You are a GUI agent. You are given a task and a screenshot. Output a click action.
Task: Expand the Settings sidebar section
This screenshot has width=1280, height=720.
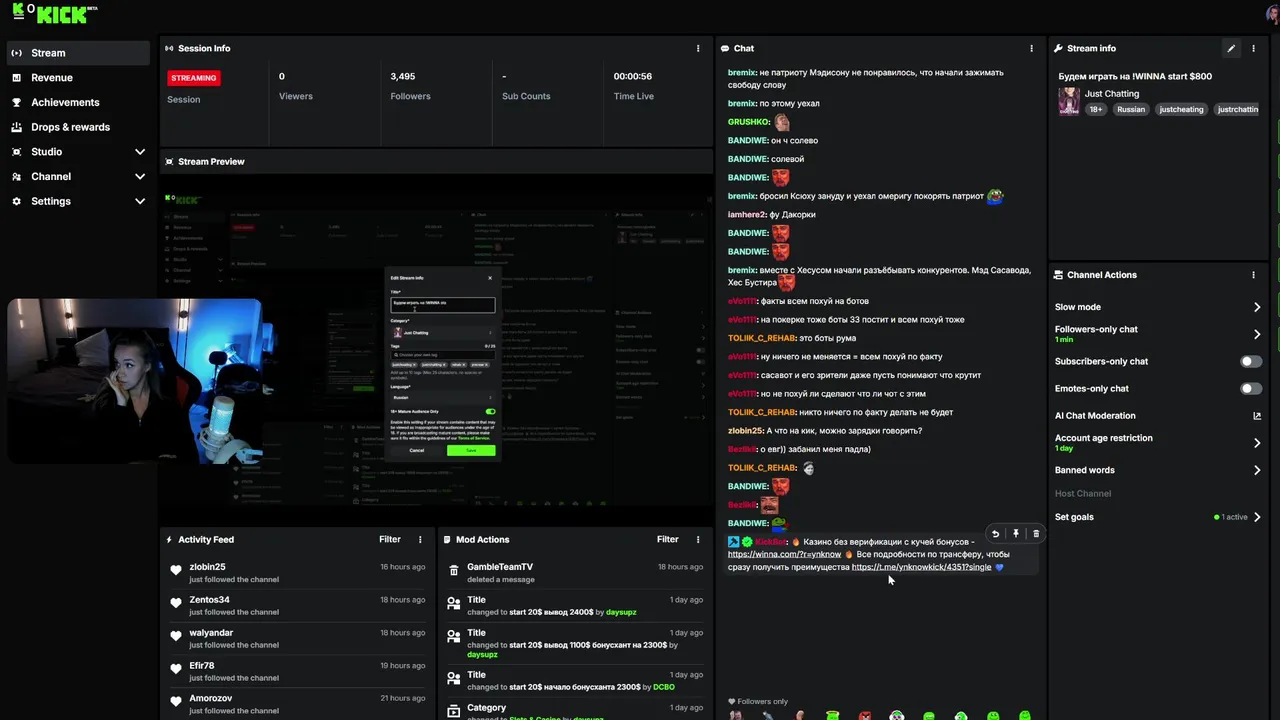(x=140, y=201)
